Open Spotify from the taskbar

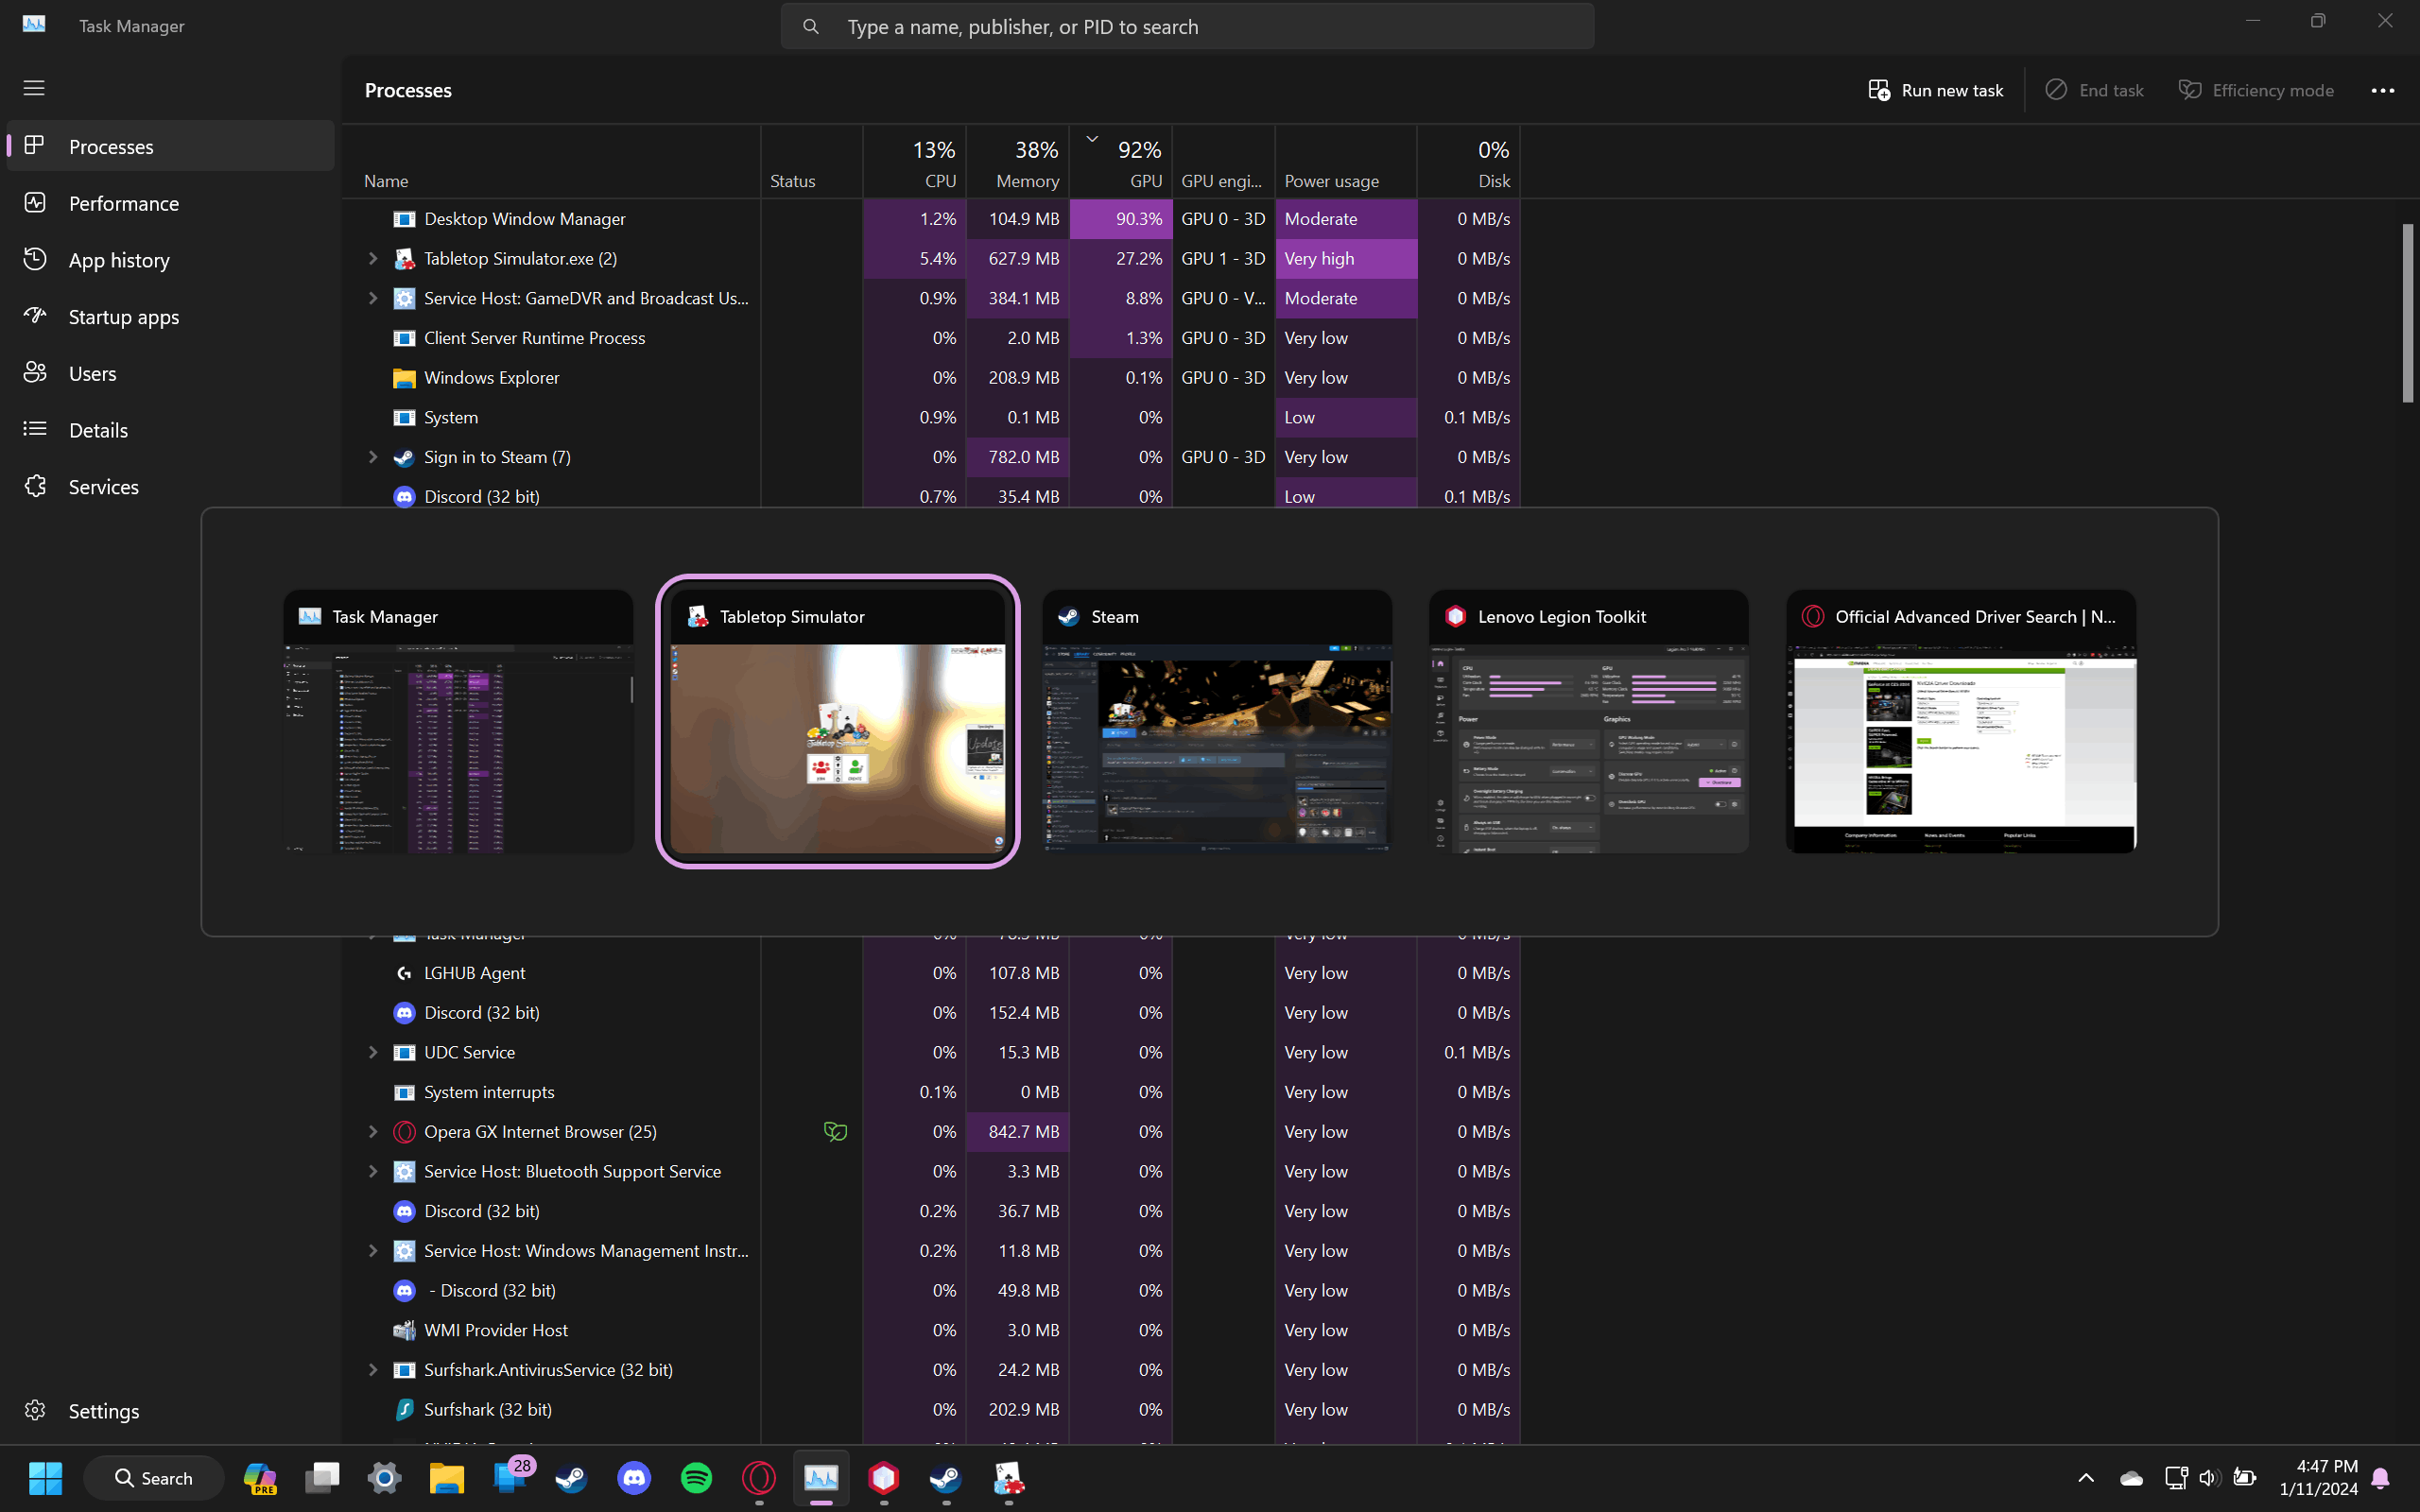[x=696, y=1477]
